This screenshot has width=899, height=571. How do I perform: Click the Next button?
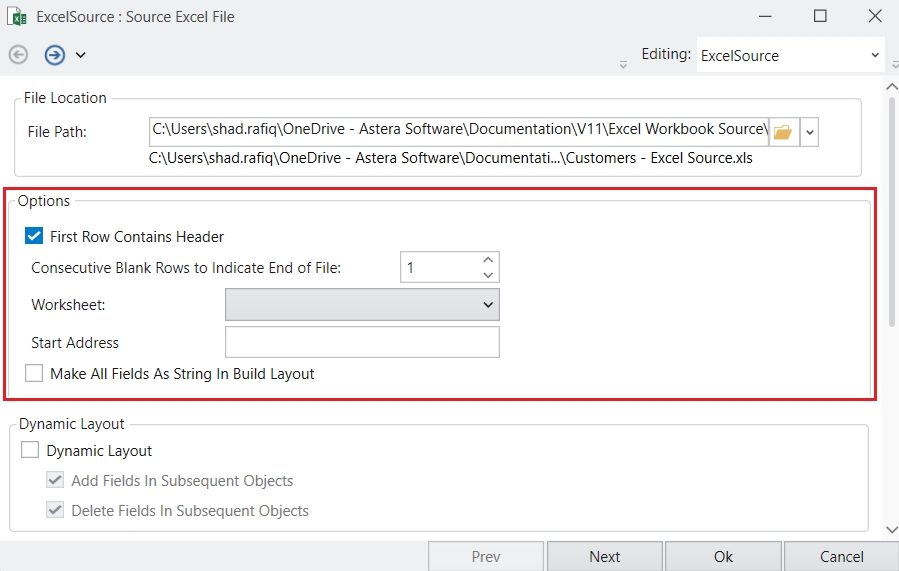coord(605,556)
